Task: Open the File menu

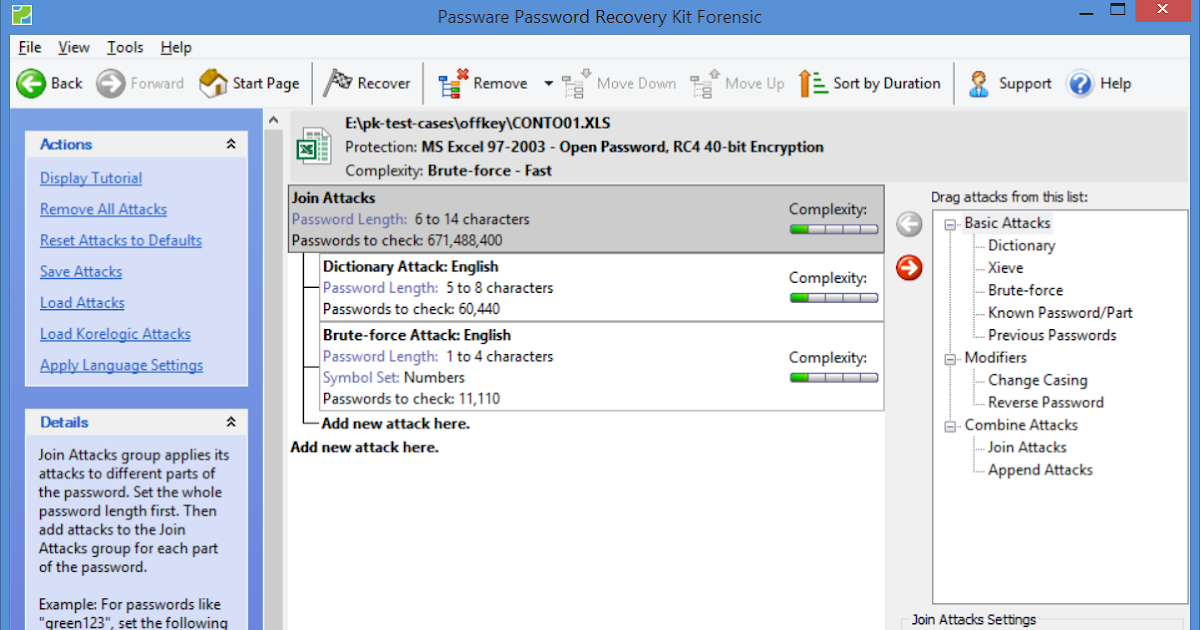Action: 30,47
